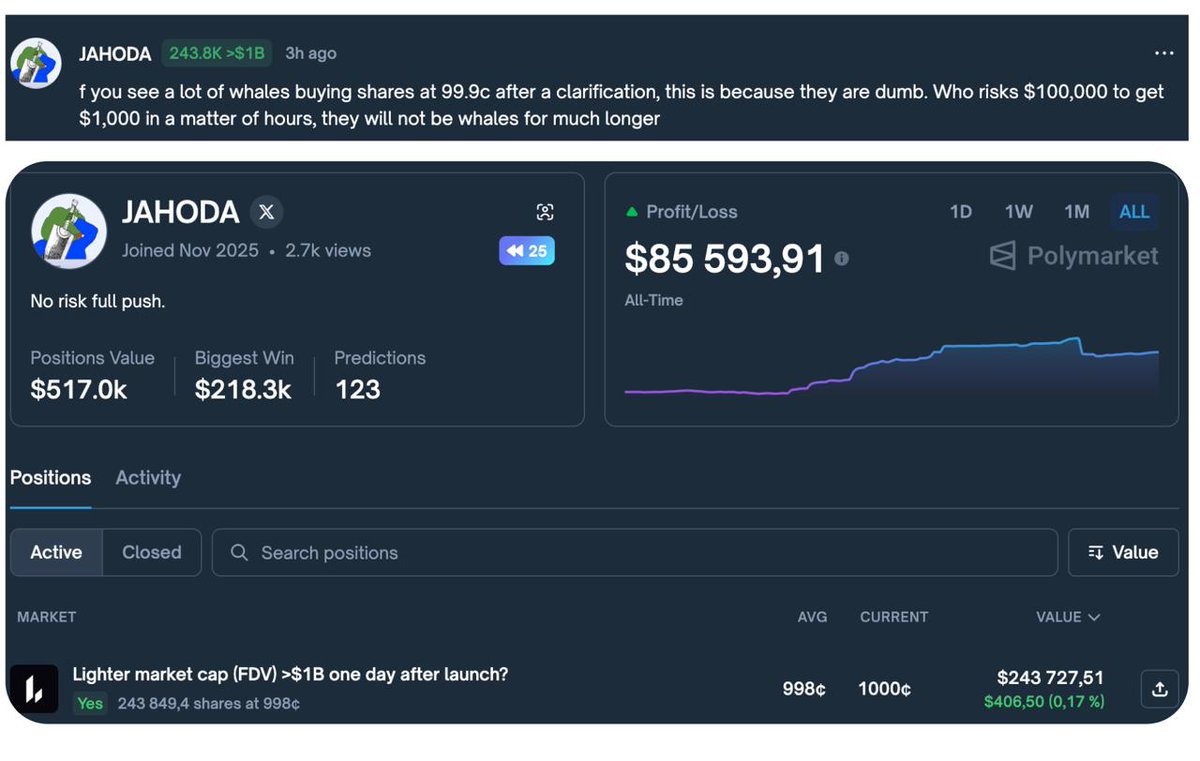This screenshot has width=1200, height=761.
Task: Click the profile picture on the profile card
Action: point(69,232)
